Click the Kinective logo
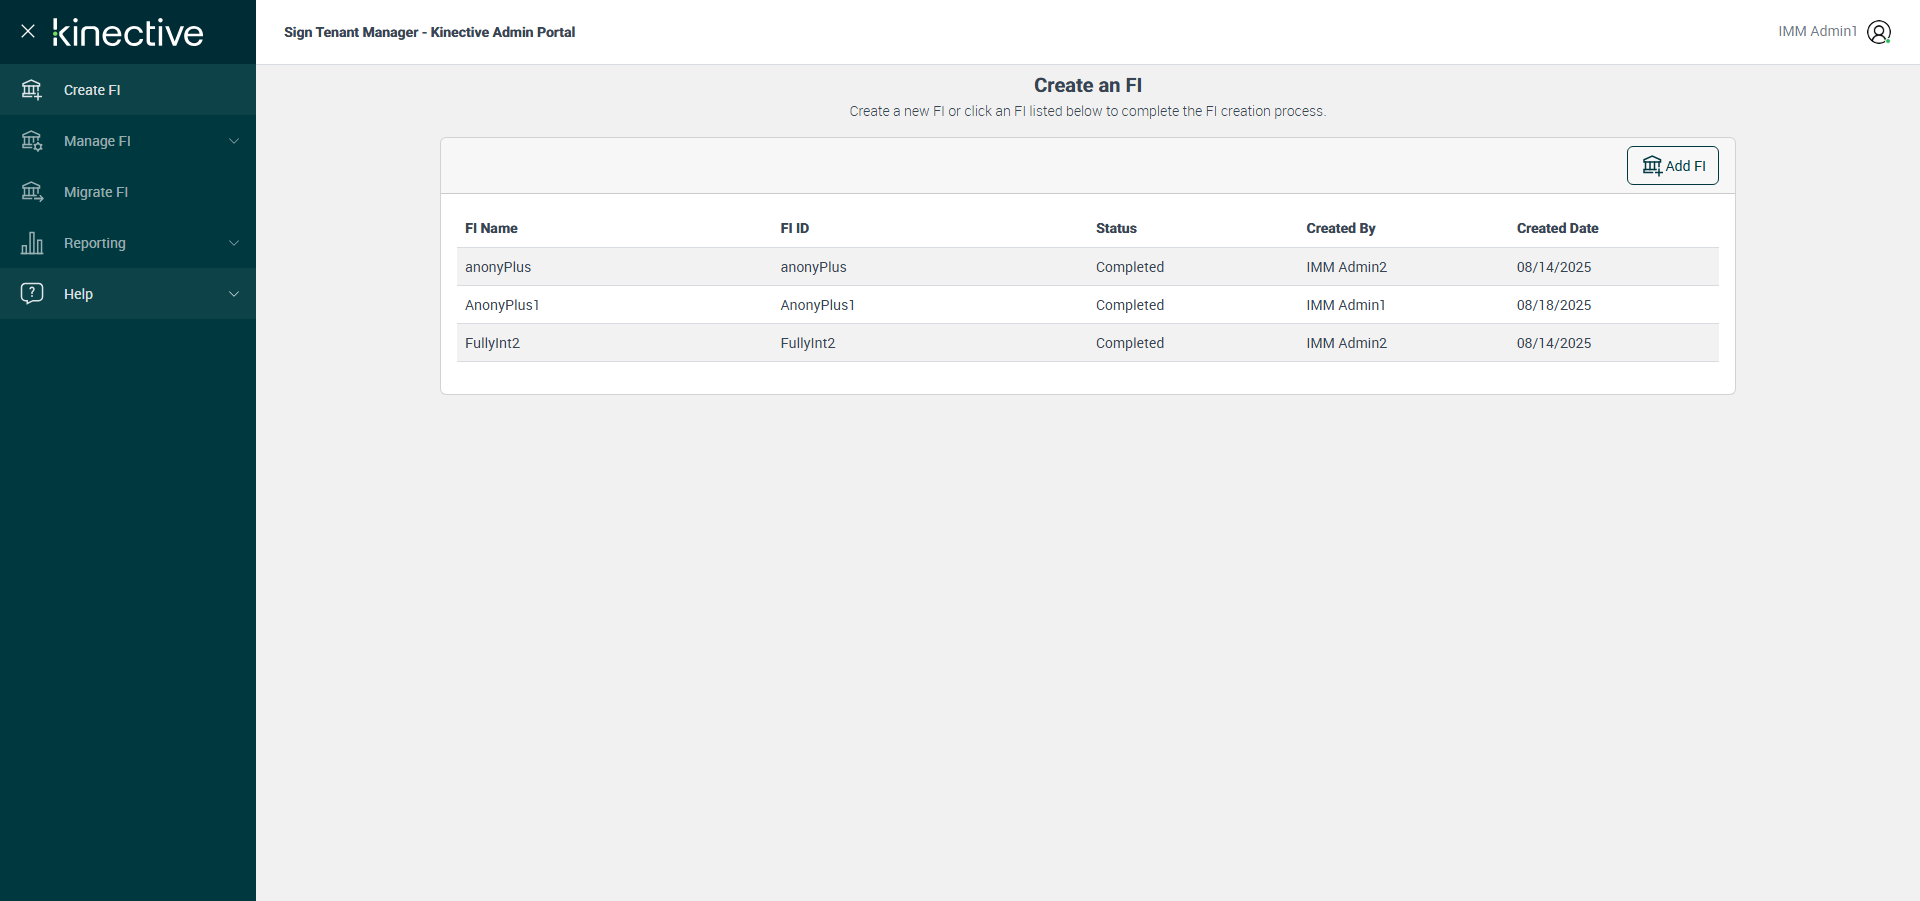The height and width of the screenshot is (901, 1920). (x=128, y=32)
